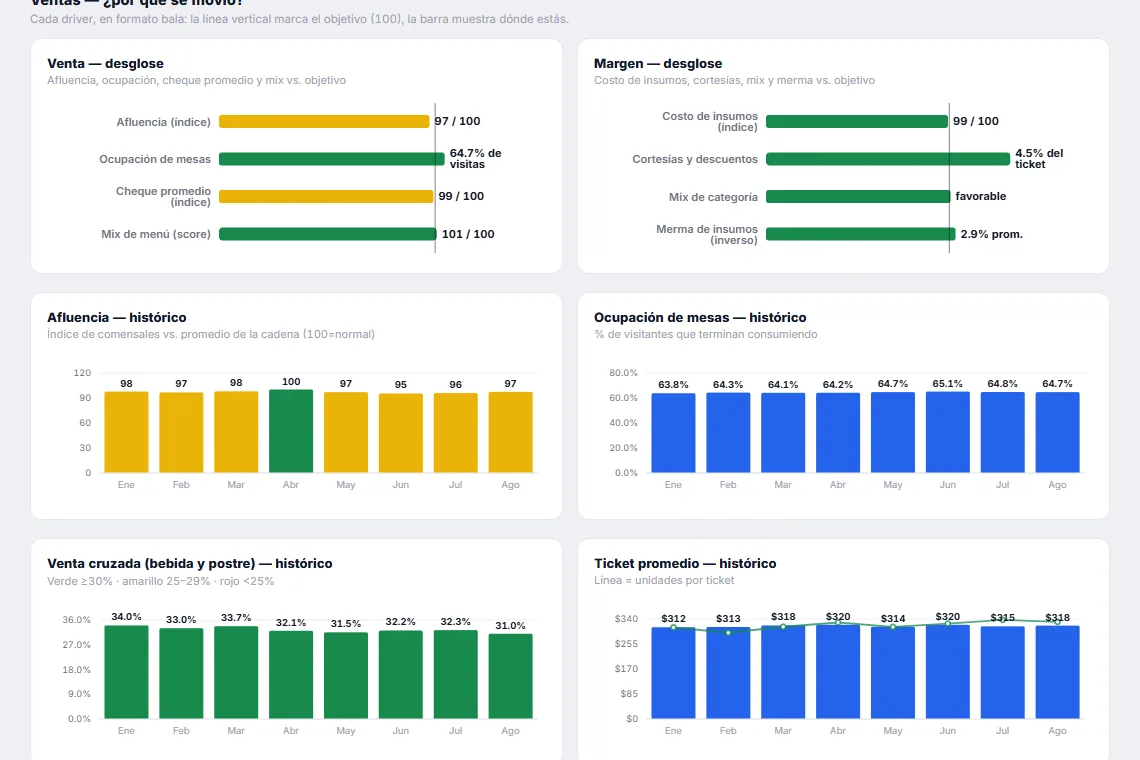Image resolution: width=1140 pixels, height=760 pixels.
Task: Select the Jun bar in Afluencia histórico
Action: point(401,433)
